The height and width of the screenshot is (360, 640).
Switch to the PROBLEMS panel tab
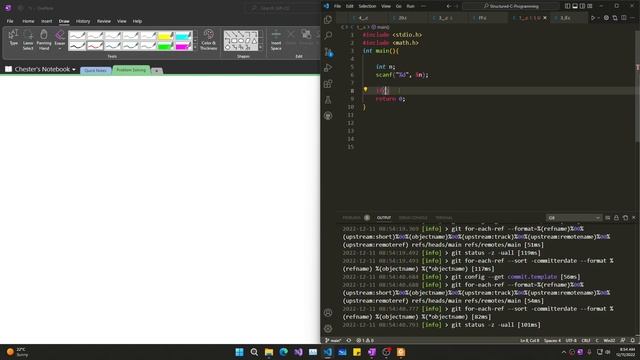pos(351,218)
